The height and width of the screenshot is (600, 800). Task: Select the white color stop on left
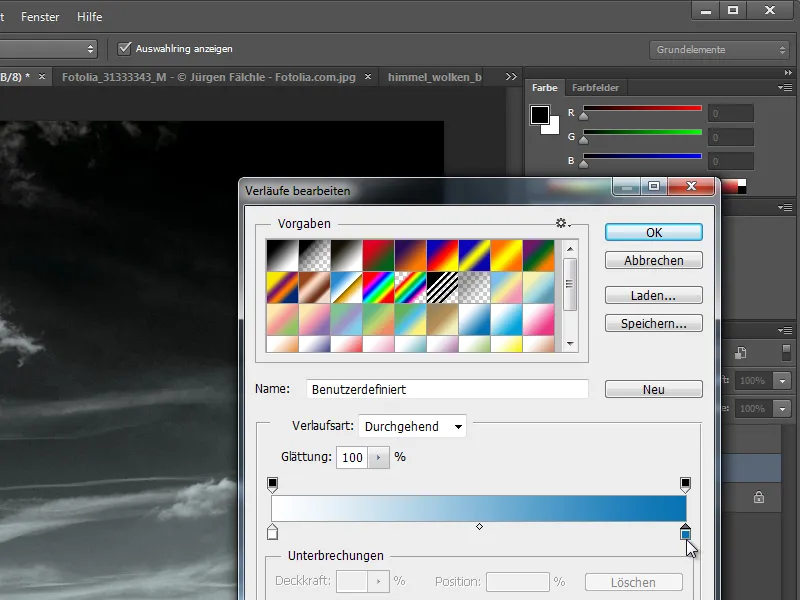click(x=272, y=532)
